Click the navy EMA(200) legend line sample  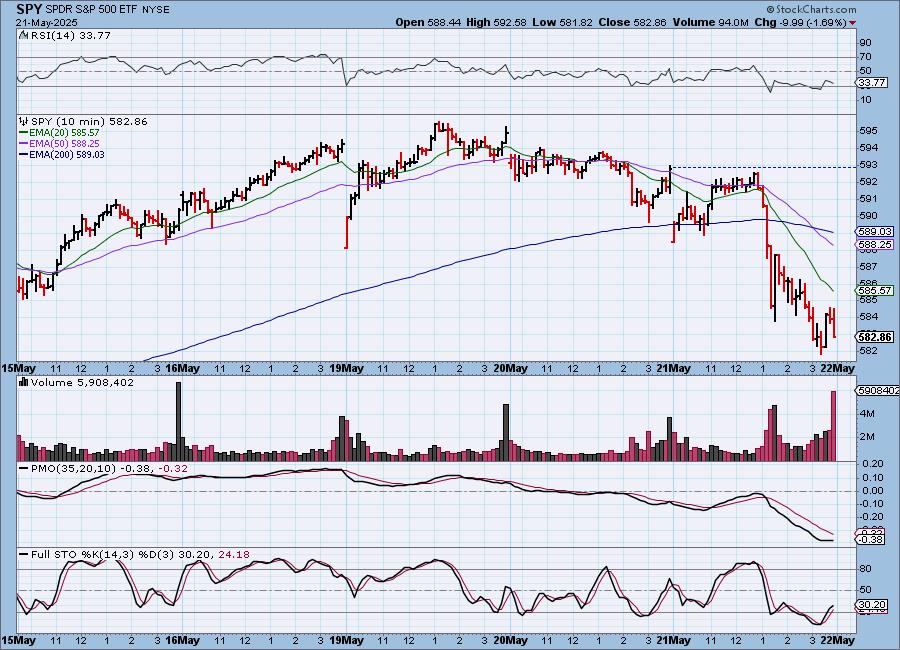24,154
